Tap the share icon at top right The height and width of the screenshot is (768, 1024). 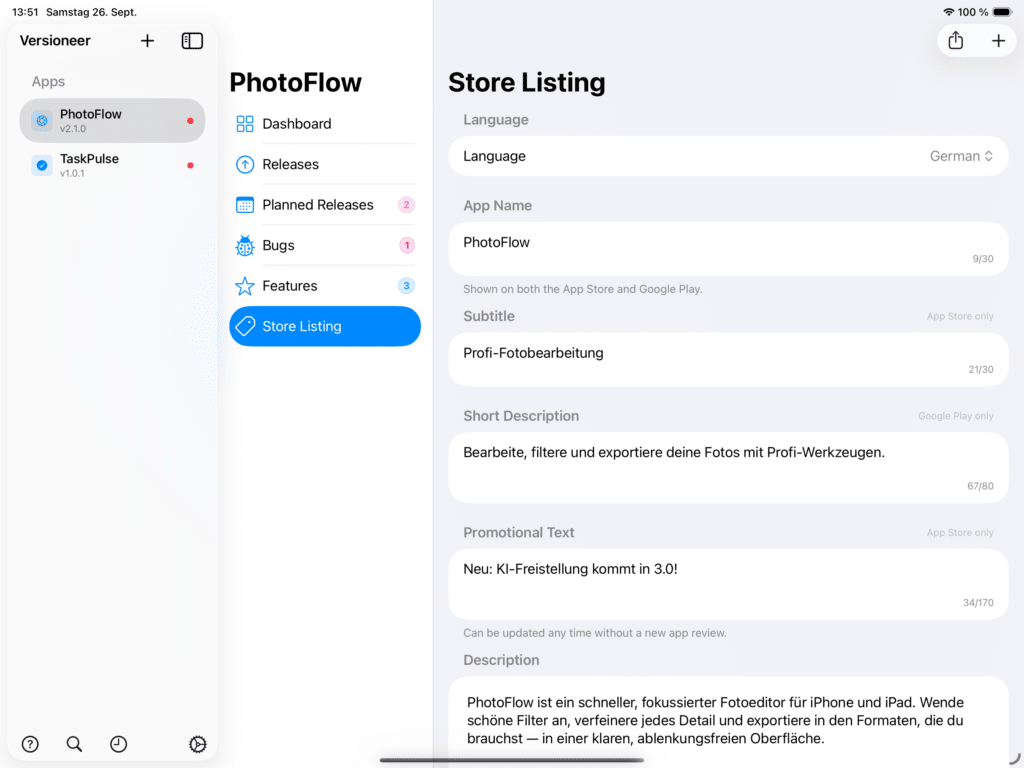[x=955, y=40]
